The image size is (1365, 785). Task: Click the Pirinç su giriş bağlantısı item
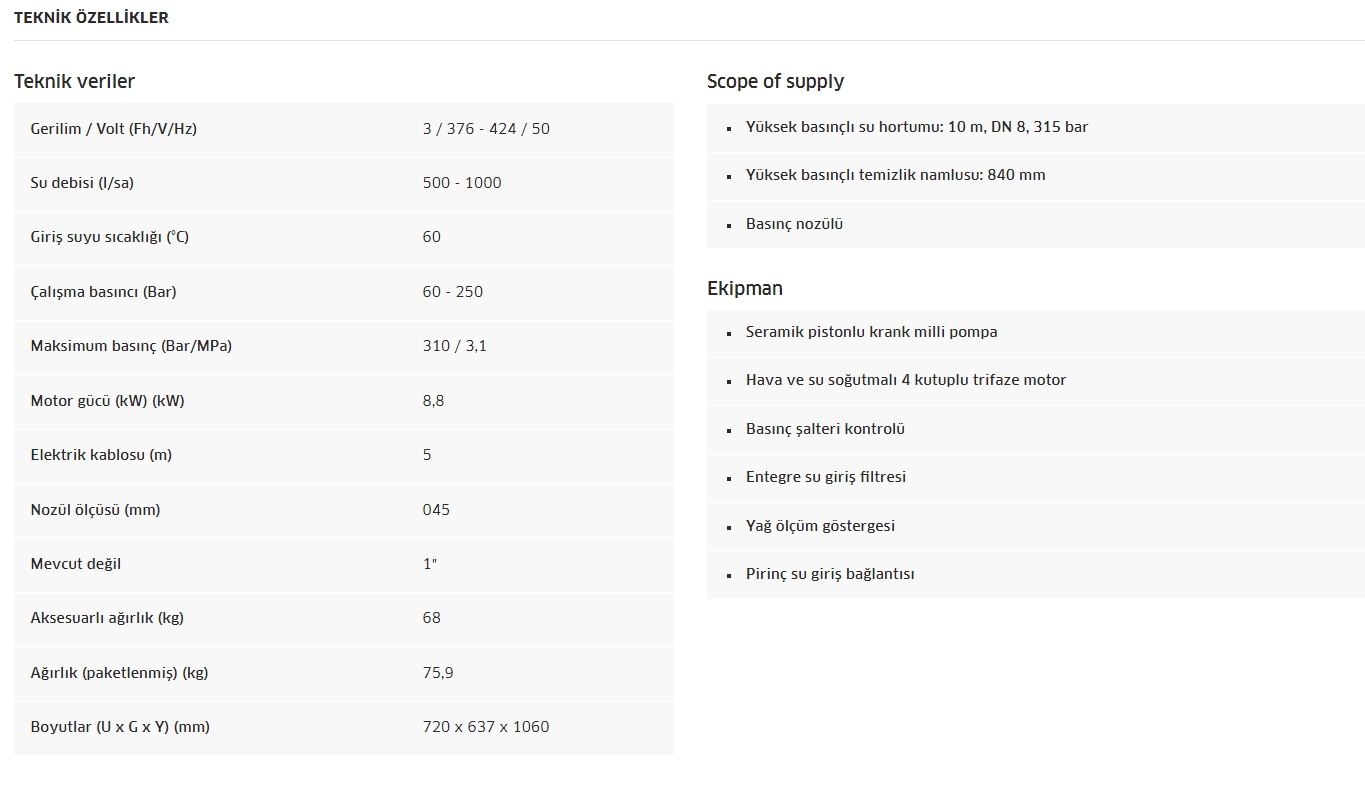[830, 574]
